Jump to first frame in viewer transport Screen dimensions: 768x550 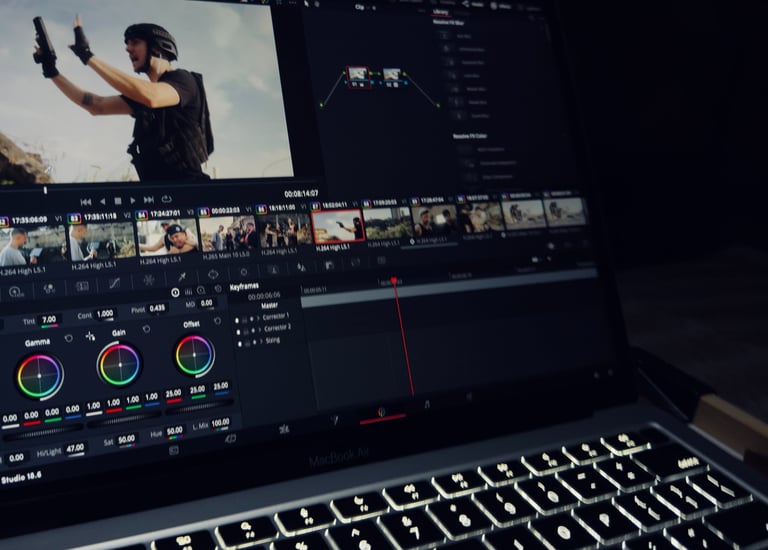pyautogui.click(x=86, y=202)
